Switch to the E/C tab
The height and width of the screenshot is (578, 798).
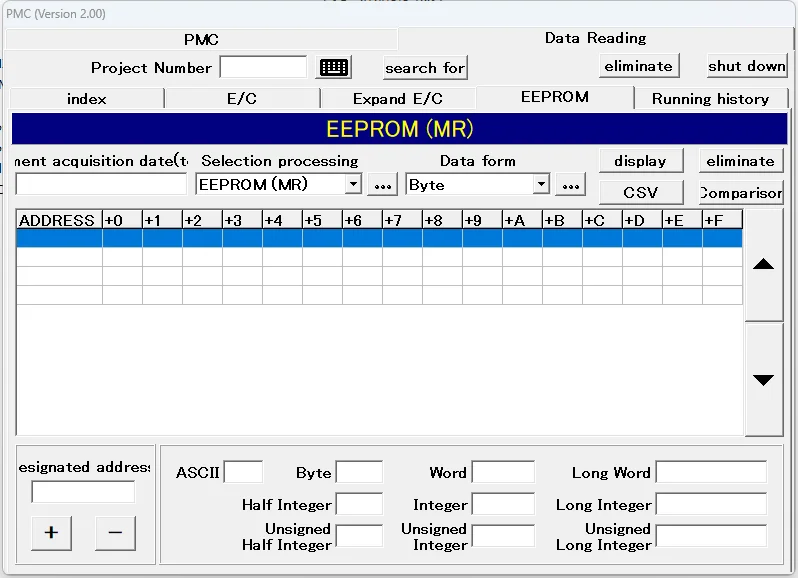click(x=242, y=99)
